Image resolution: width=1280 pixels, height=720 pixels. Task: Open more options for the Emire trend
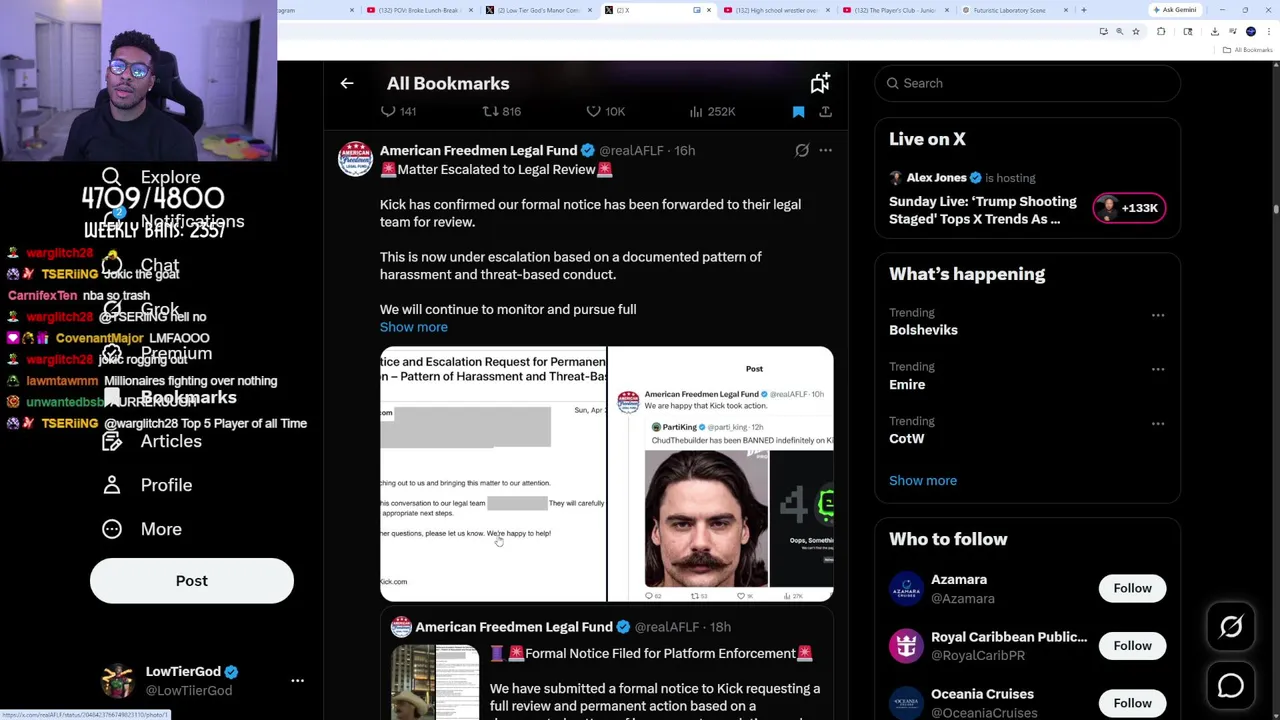tap(1158, 369)
